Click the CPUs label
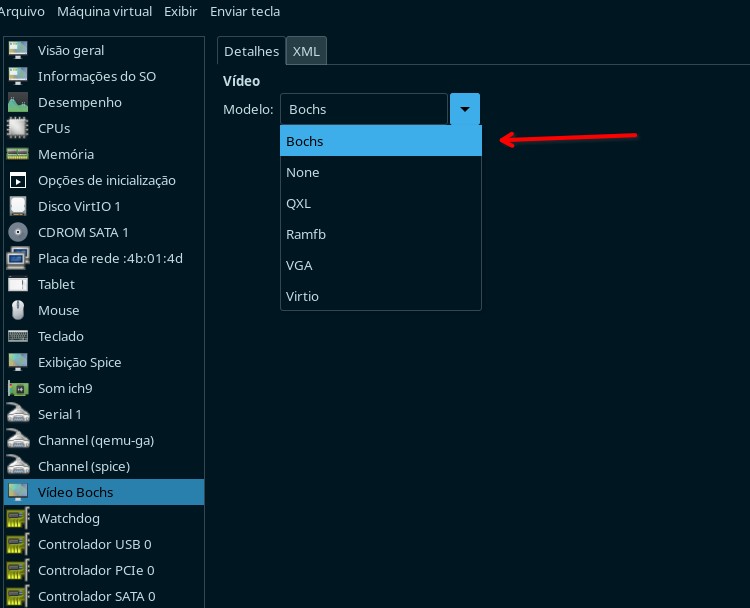 (x=54, y=128)
